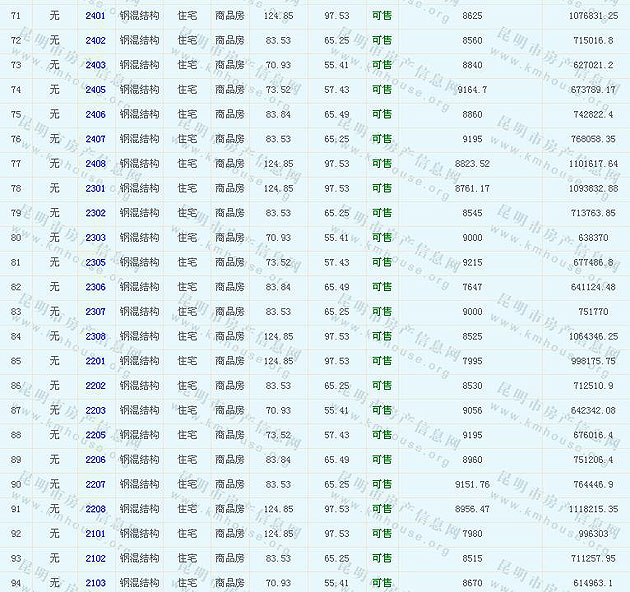Select total price 1076831.25 cell

(x=592, y=16)
